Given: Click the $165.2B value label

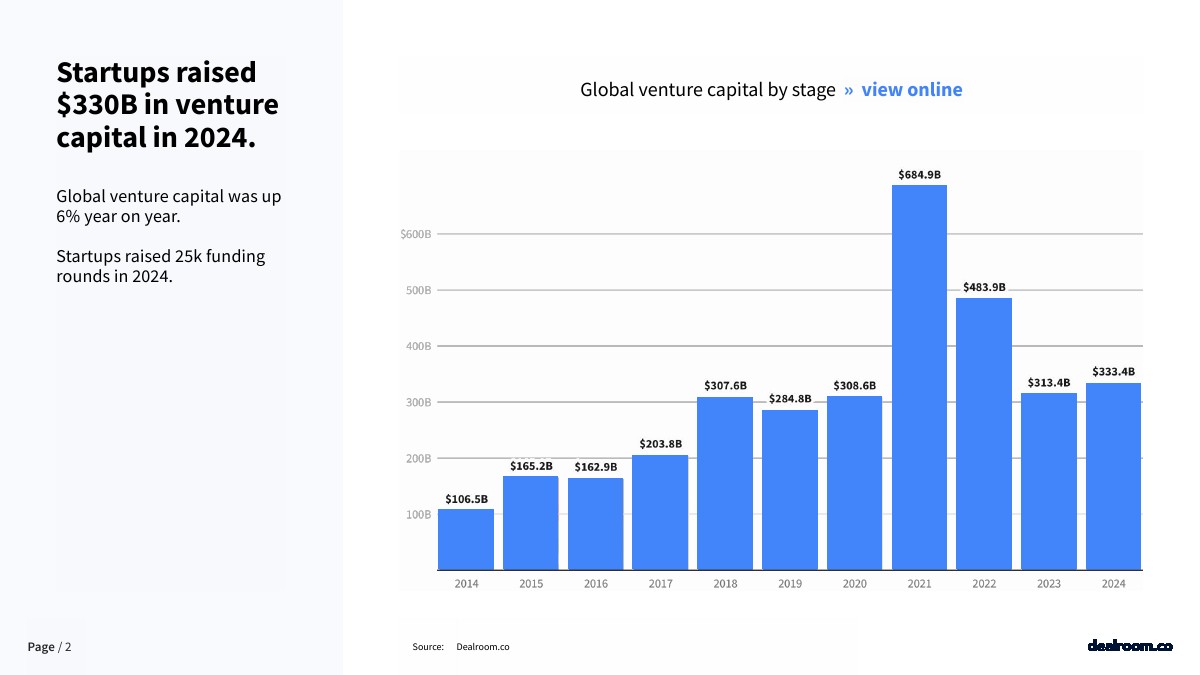Looking at the screenshot, I should click(531, 465).
